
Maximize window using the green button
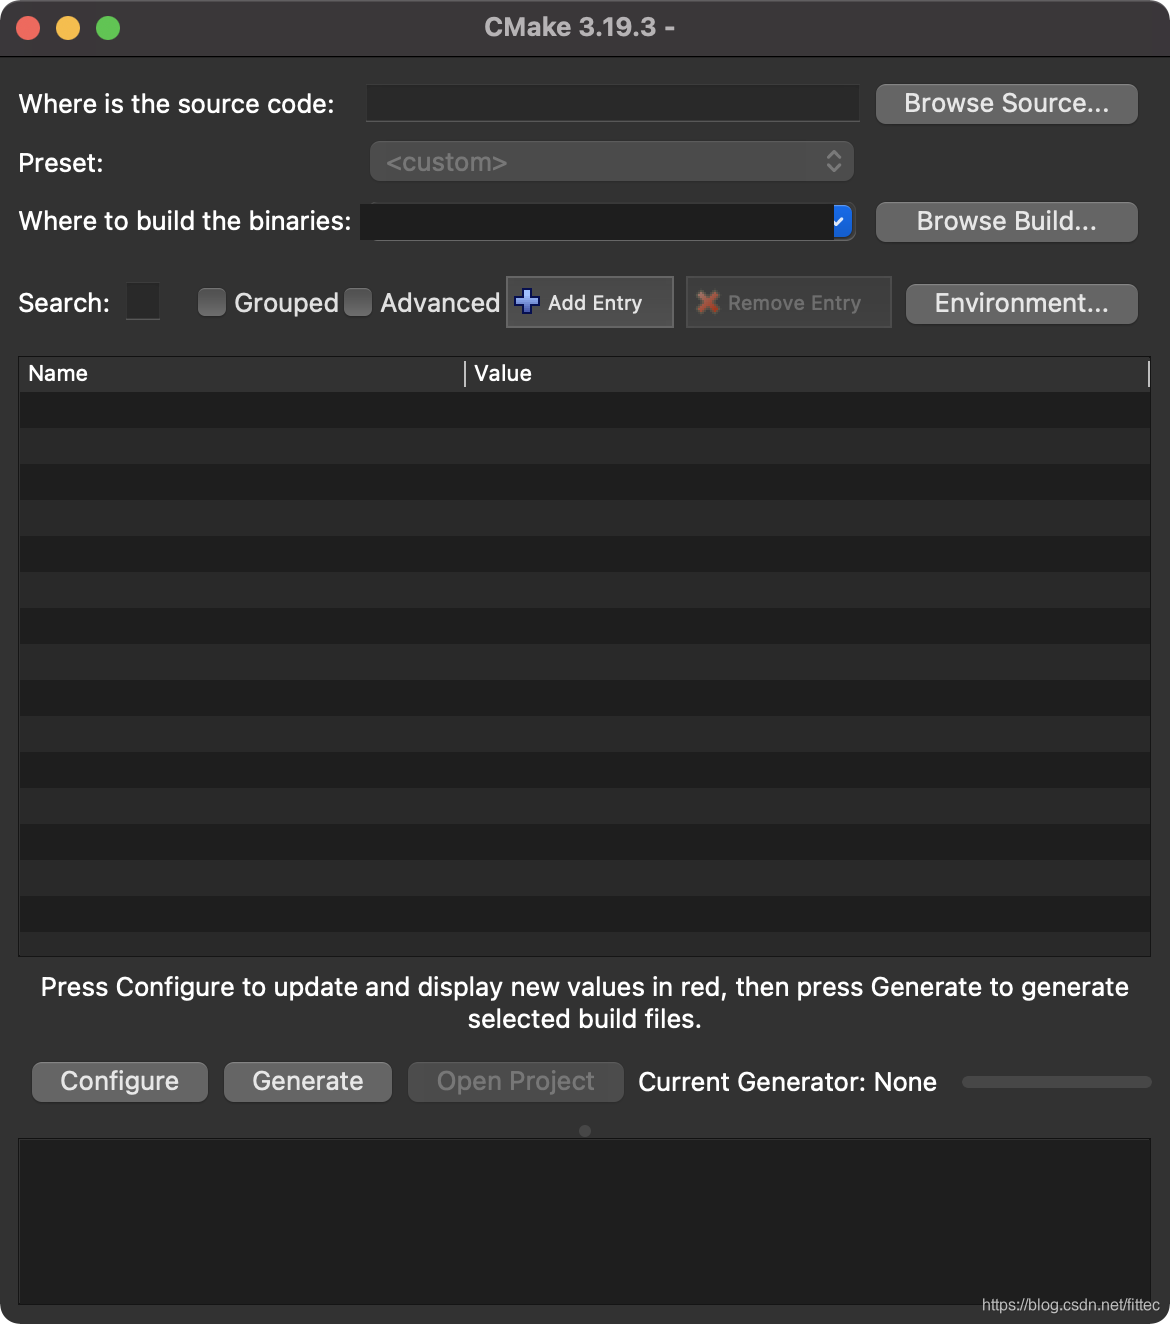[x=108, y=28]
